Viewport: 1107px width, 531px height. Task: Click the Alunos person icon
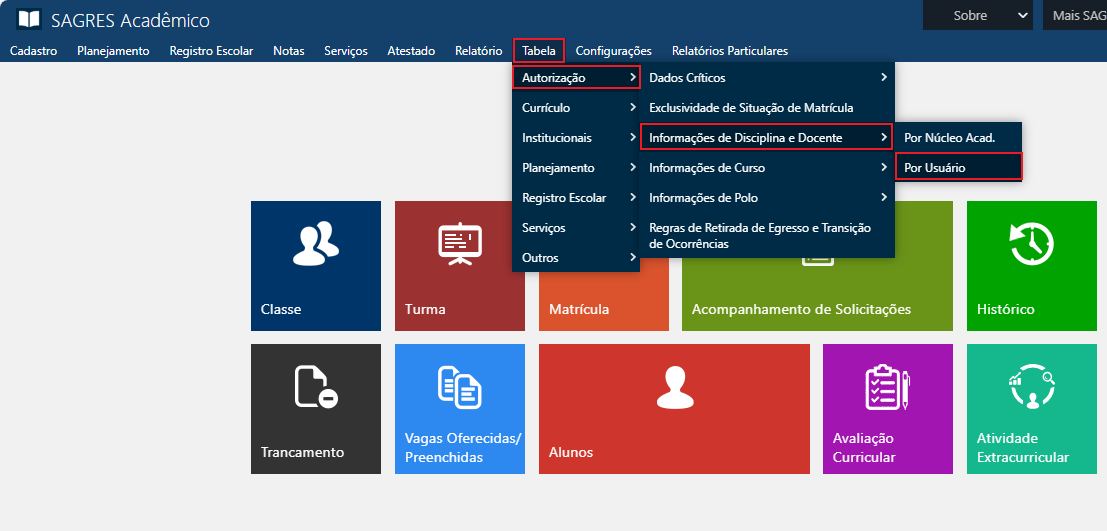tap(673, 387)
